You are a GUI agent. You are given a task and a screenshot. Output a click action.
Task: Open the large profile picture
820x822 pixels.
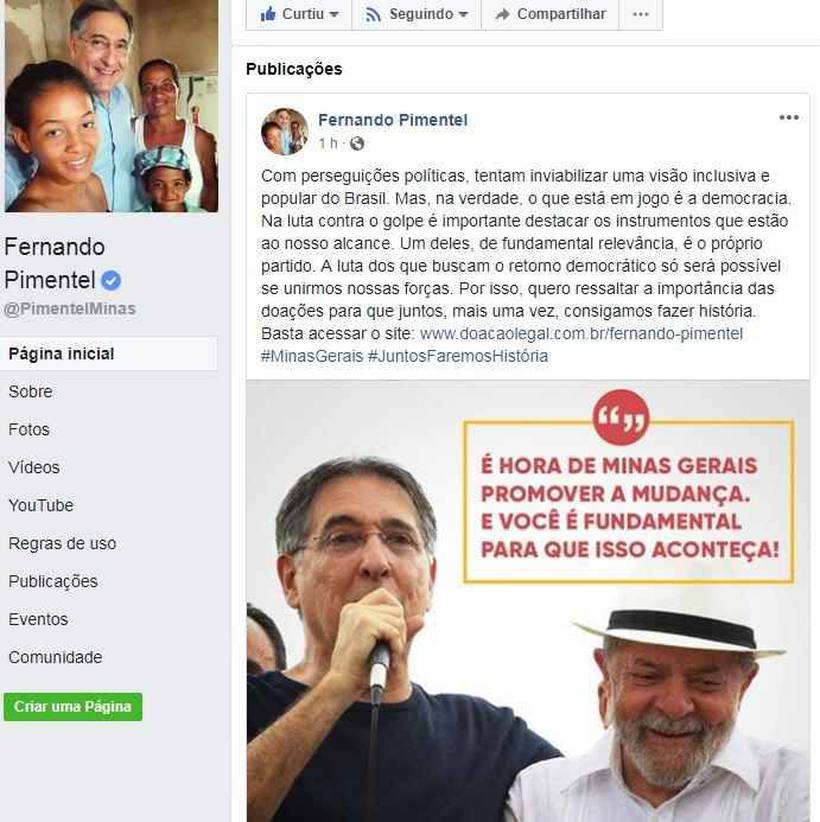(112, 106)
